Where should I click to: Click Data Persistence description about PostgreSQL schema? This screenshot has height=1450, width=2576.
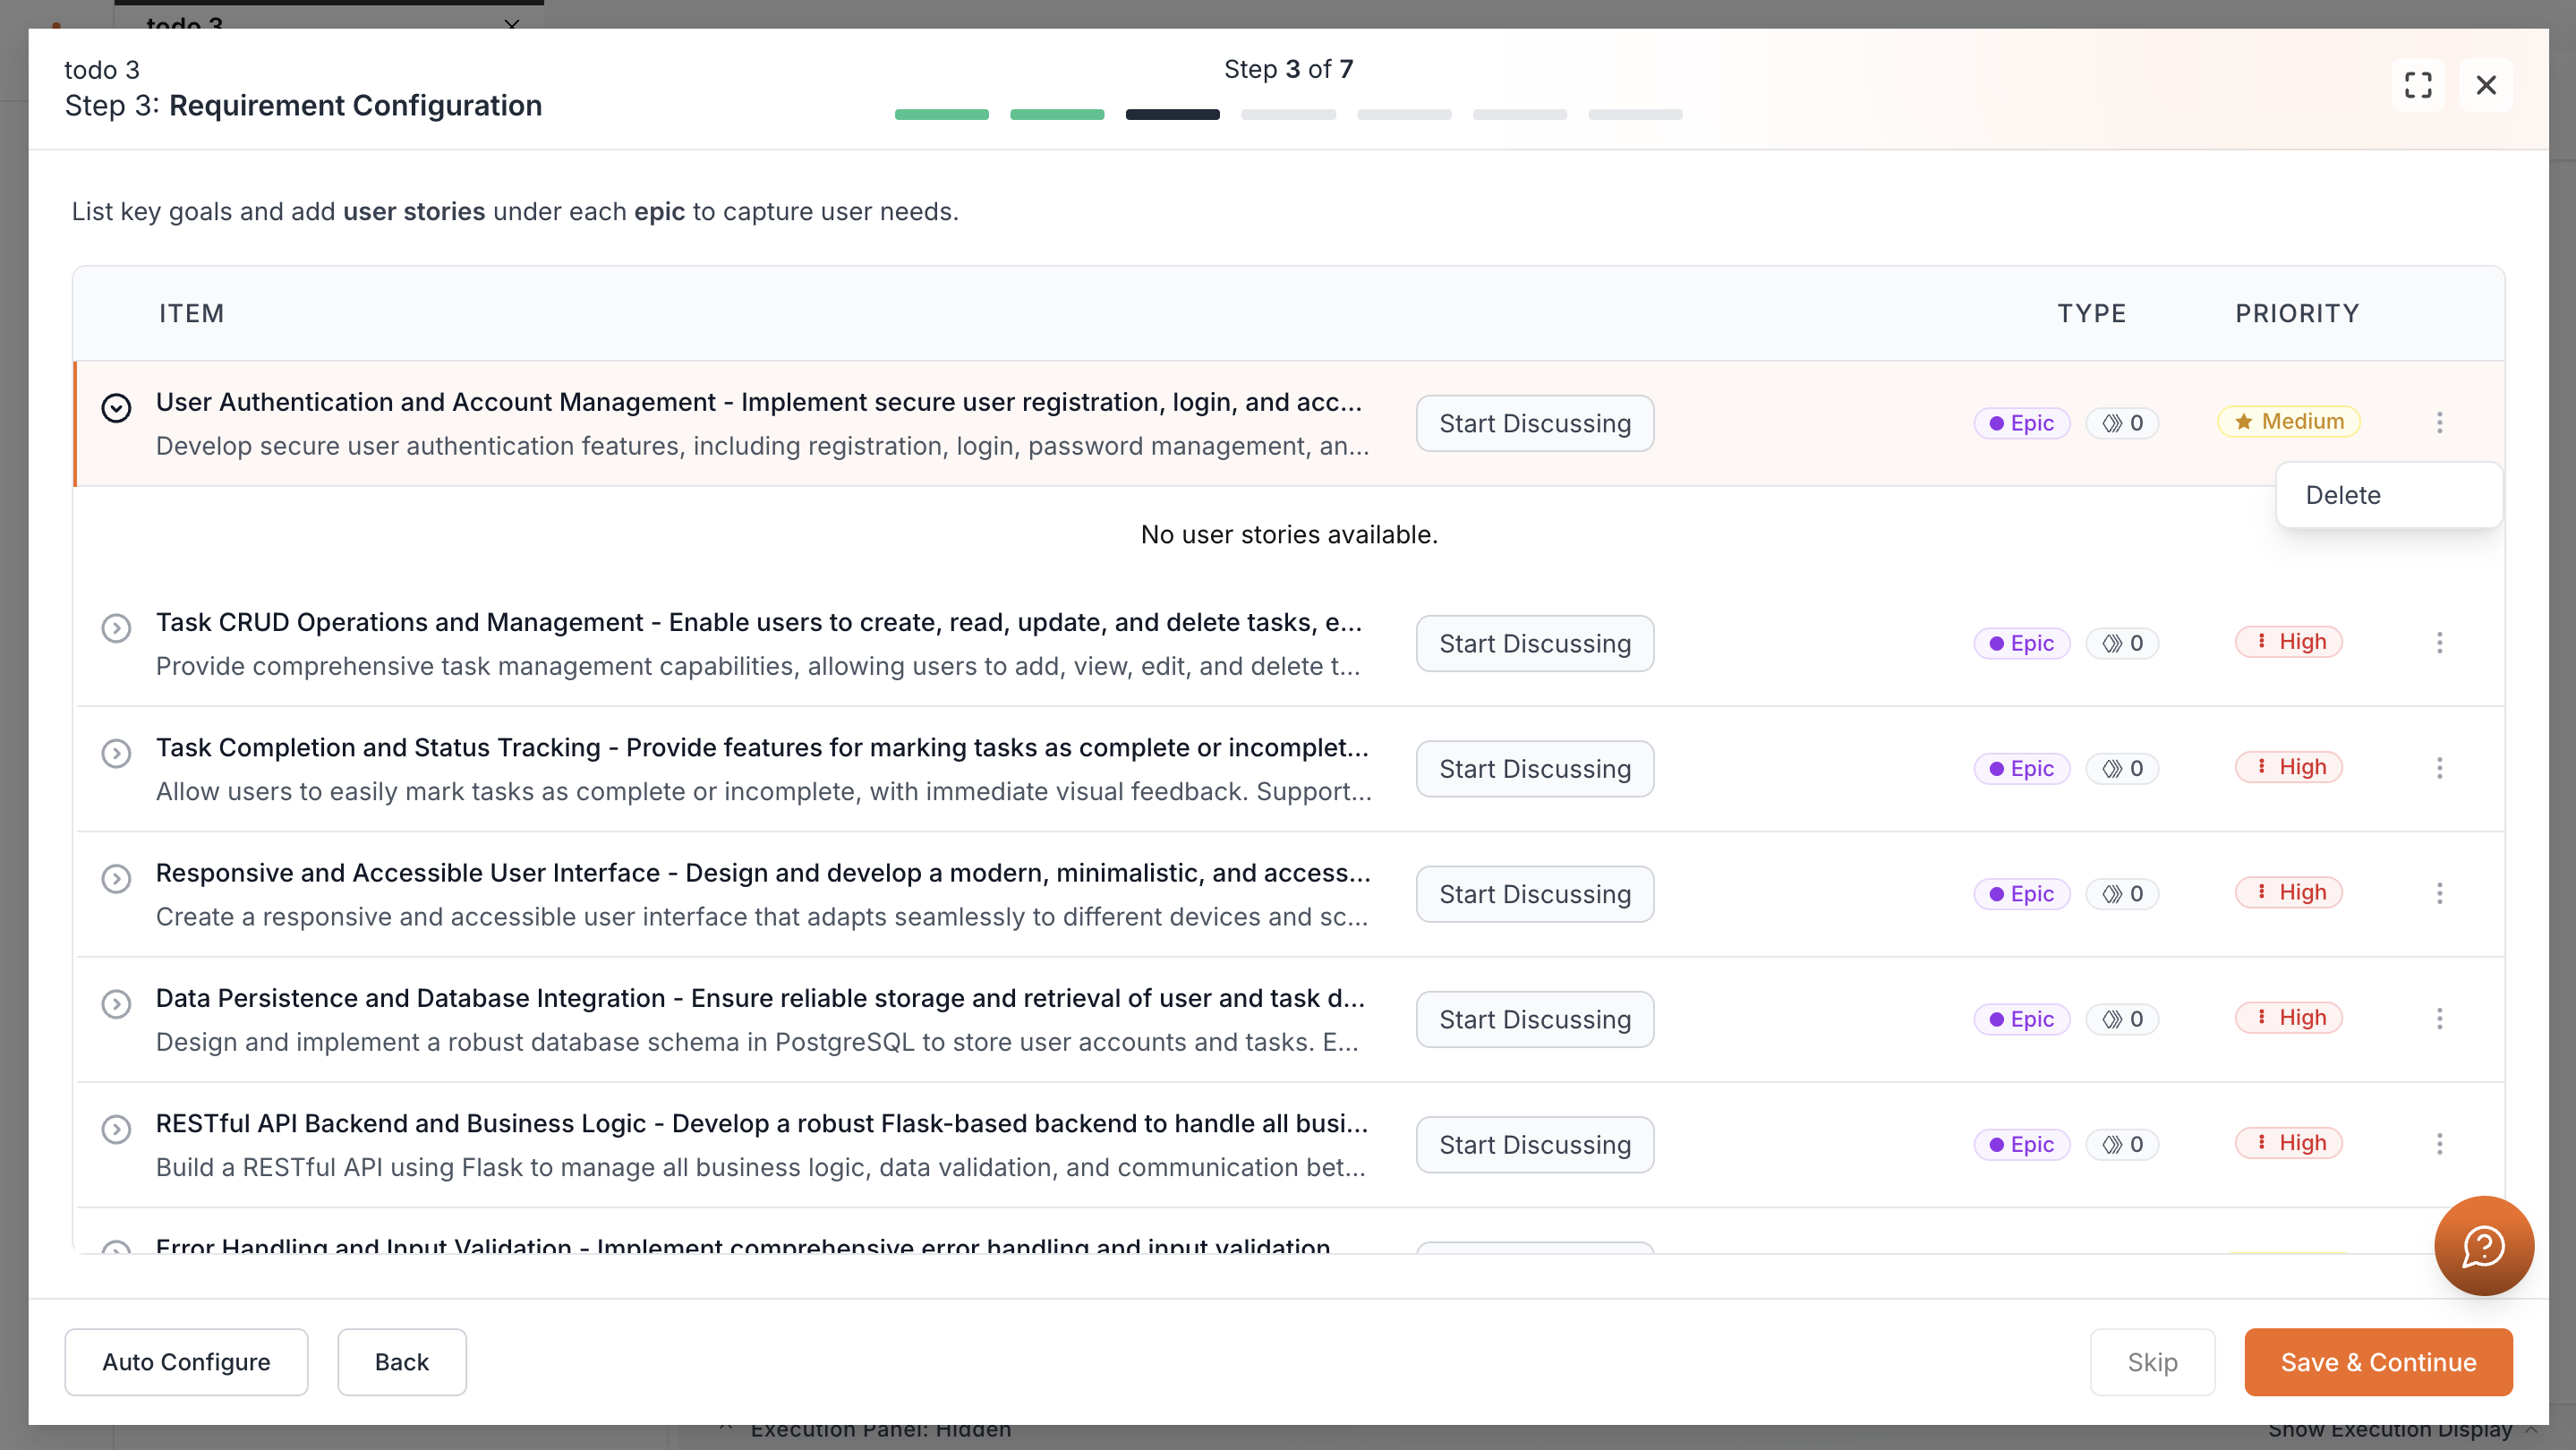coord(757,1042)
